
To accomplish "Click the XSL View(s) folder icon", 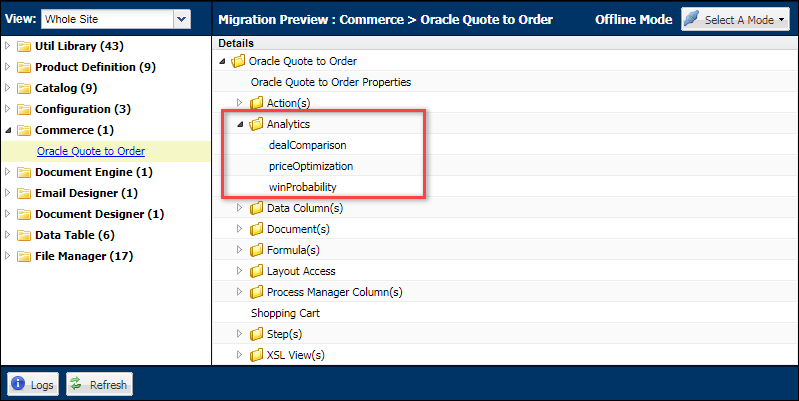I will click(x=256, y=355).
